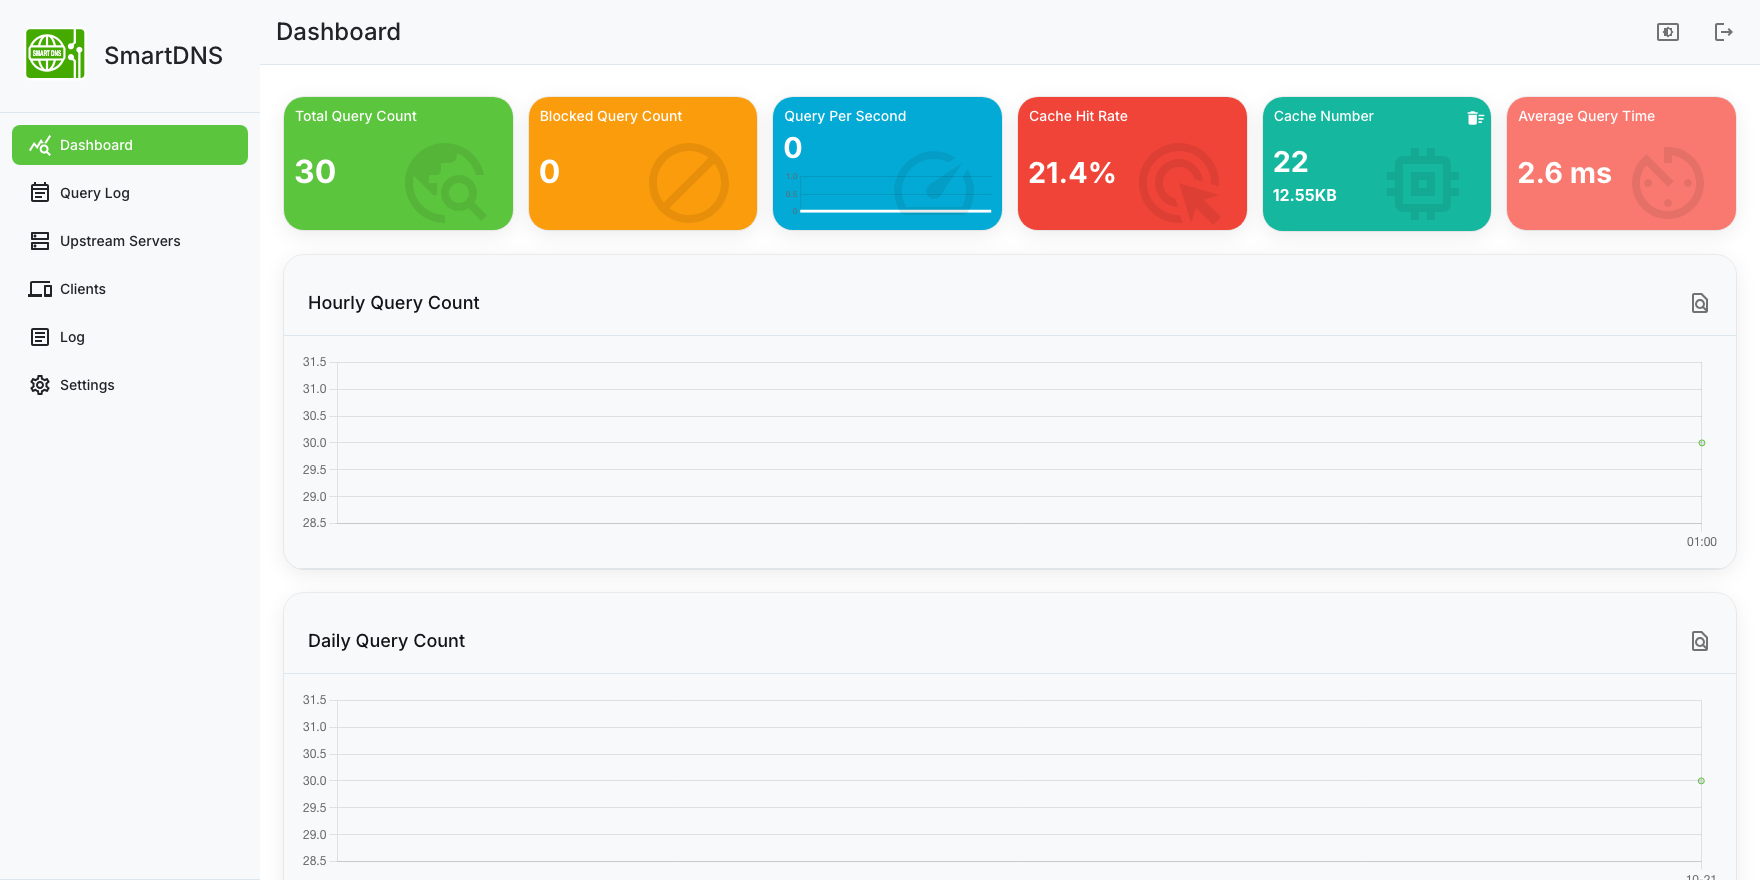The height and width of the screenshot is (880, 1760).
Task: Click the Blocked Query Count card
Action: 643,163
